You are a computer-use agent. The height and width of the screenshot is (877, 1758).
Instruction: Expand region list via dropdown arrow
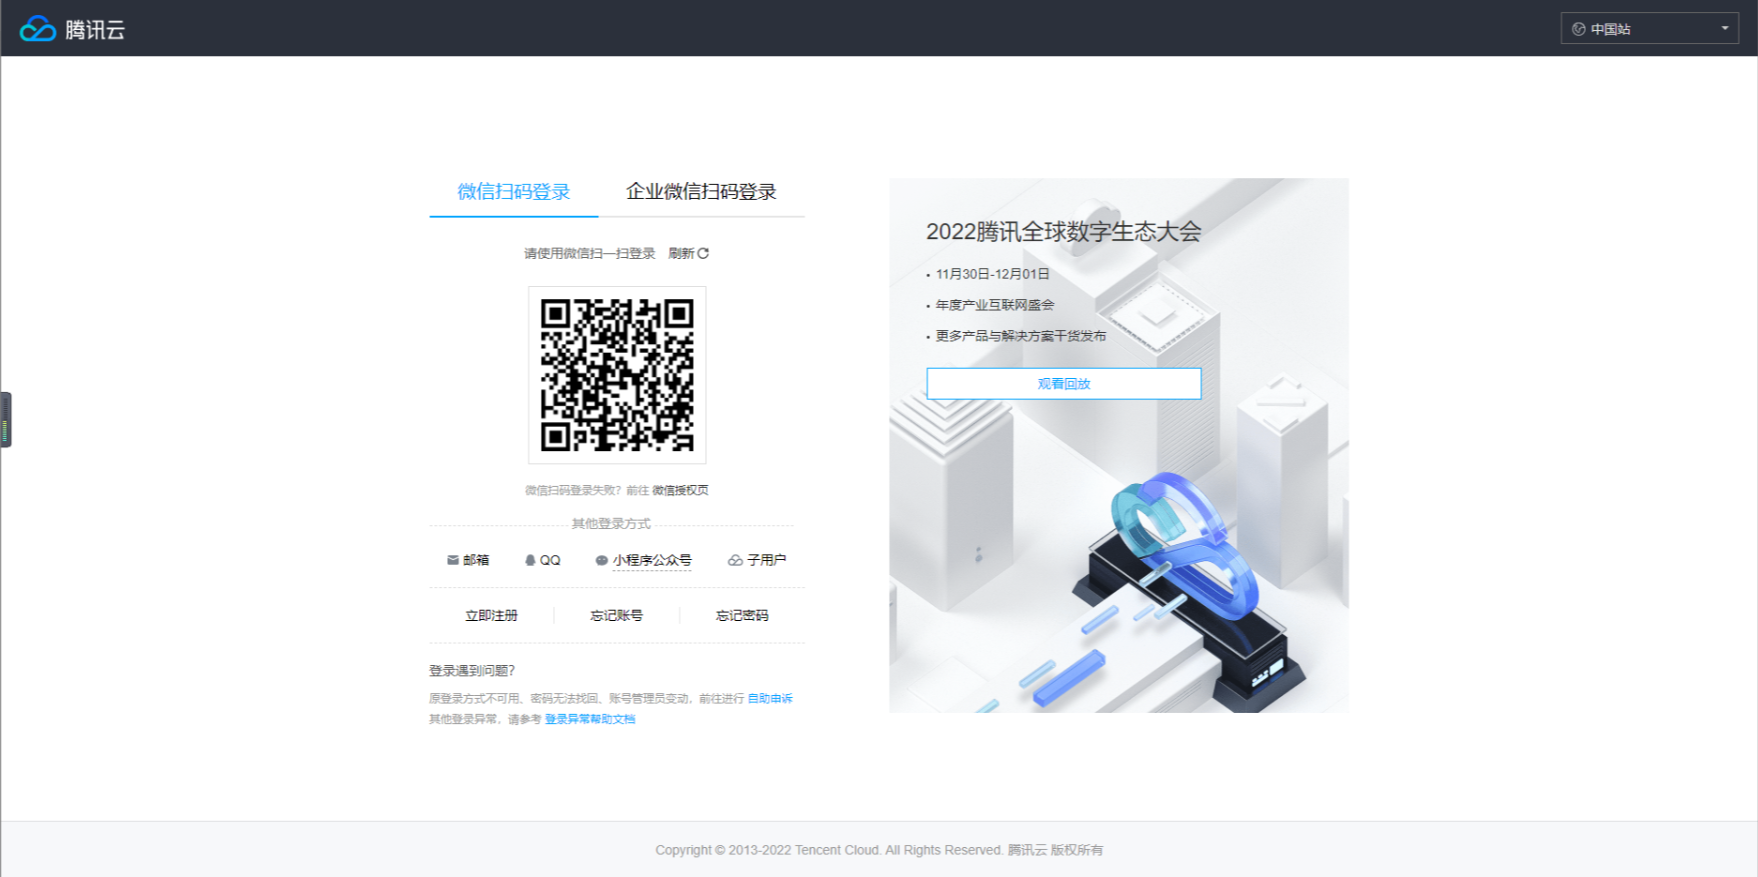click(1724, 28)
